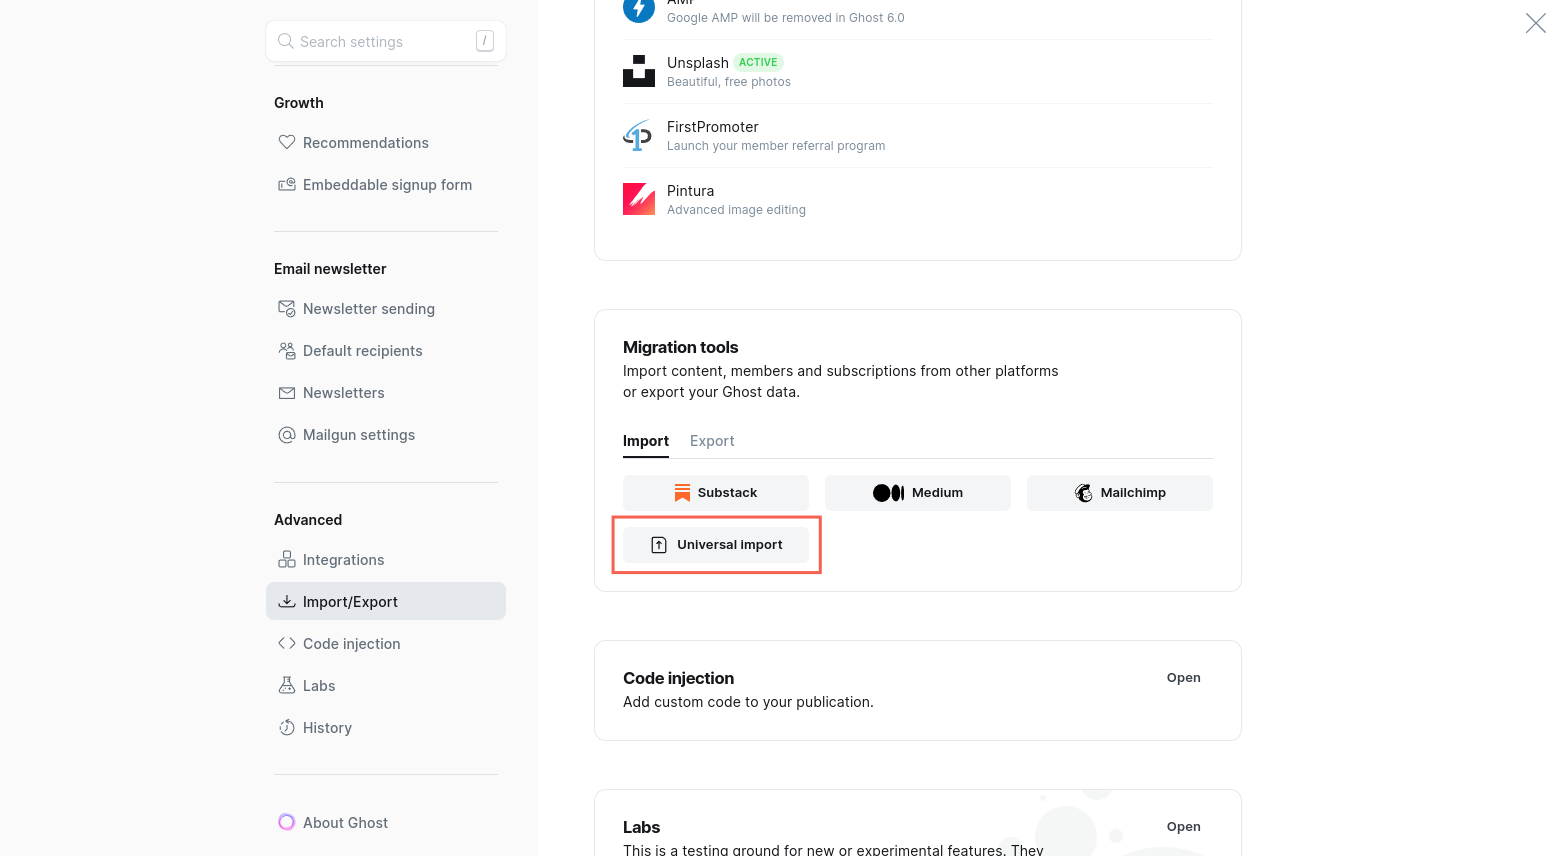1556x856 pixels.
Task: Click the Default recipients people icon
Action: (287, 351)
